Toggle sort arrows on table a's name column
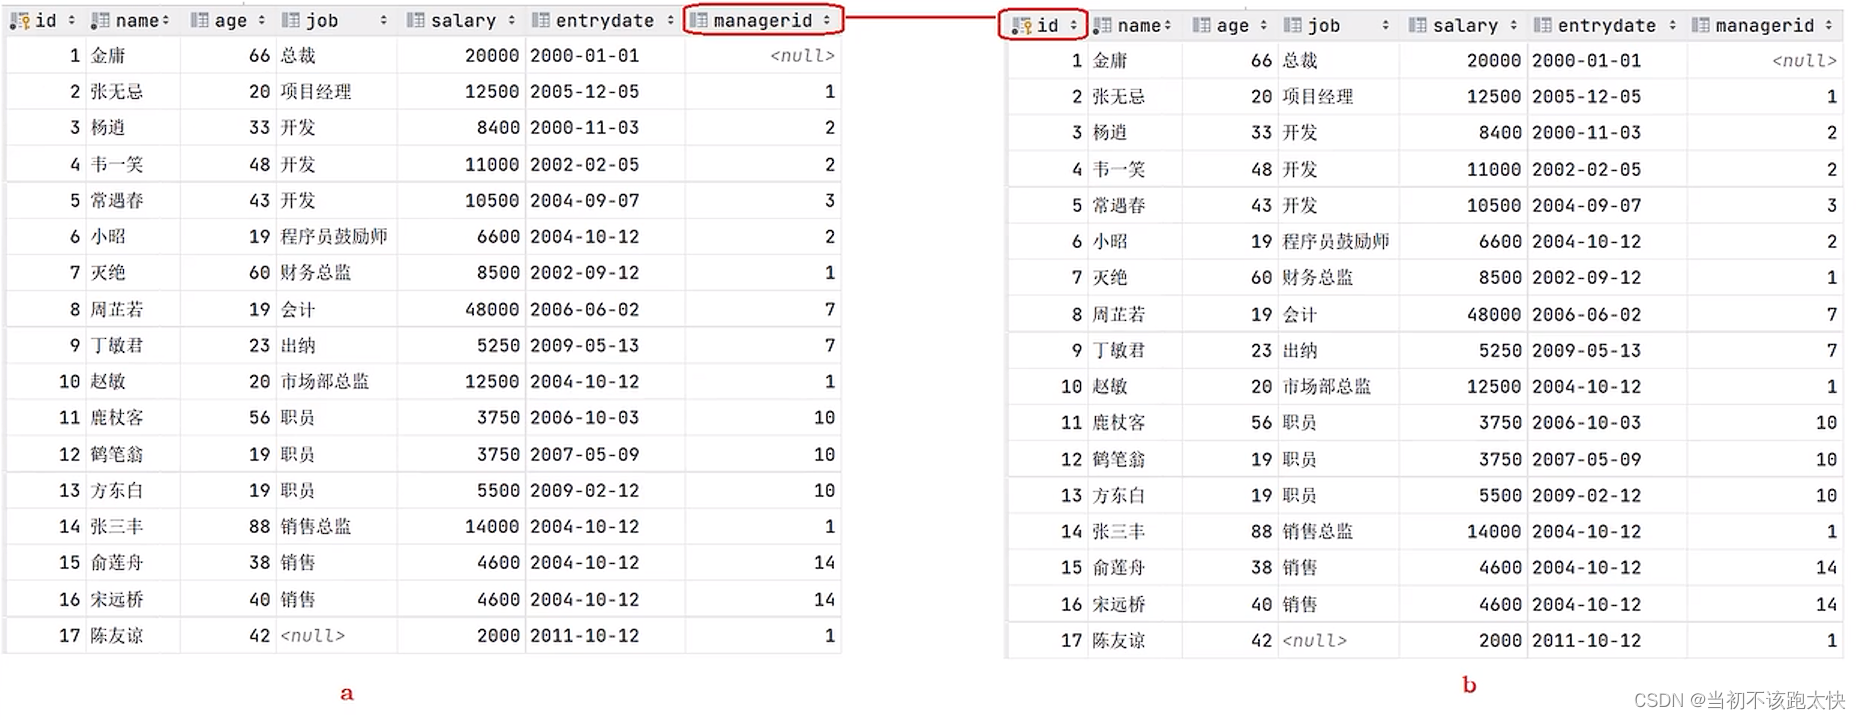The image size is (1861, 720). (x=165, y=20)
